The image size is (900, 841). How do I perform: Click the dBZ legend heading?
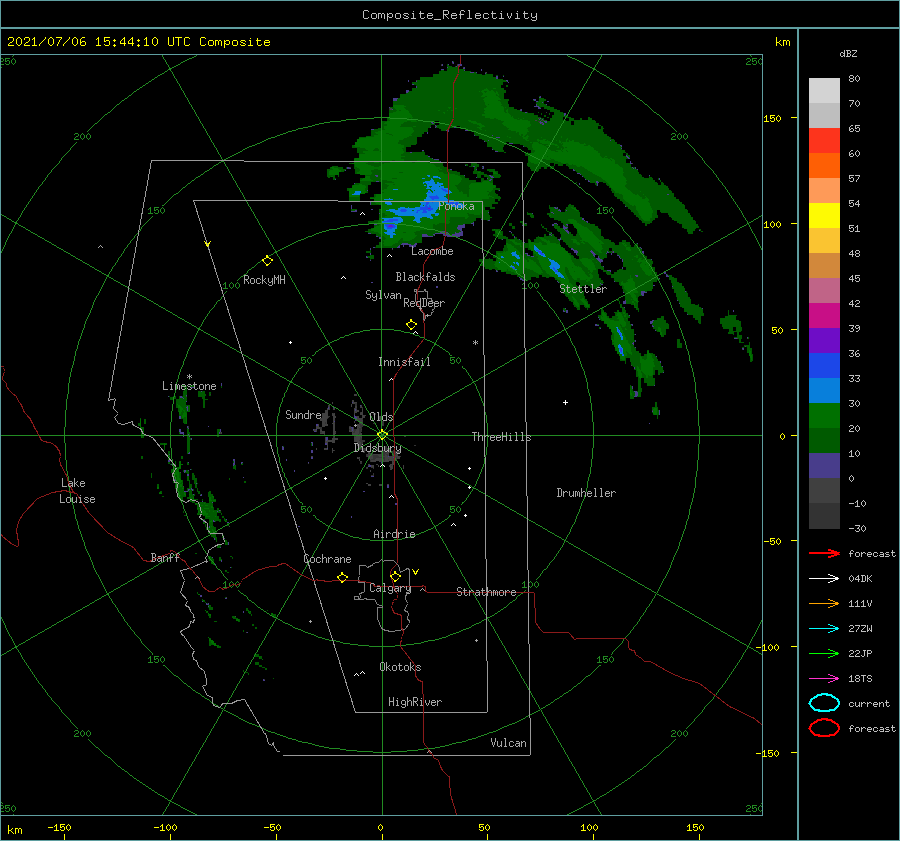[848, 53]
